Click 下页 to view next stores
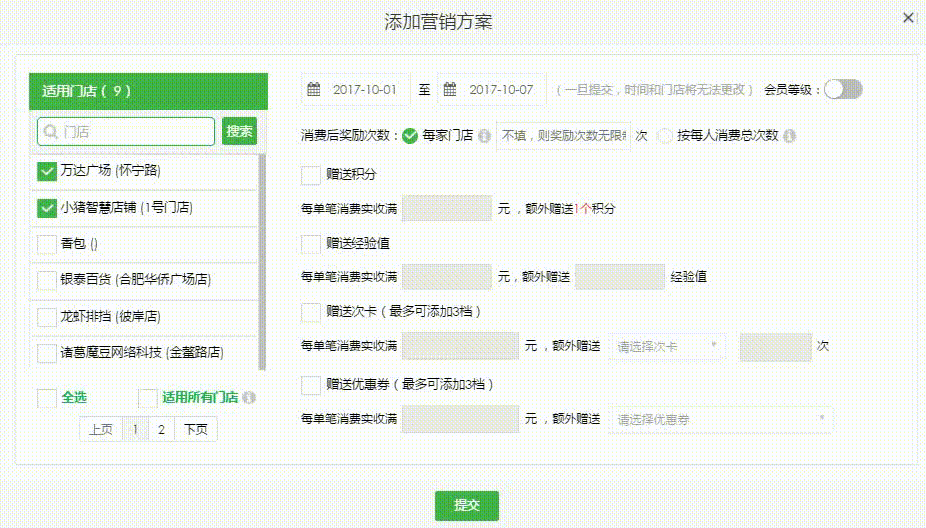This screenshot has height=528, width=926. point(196,429)
